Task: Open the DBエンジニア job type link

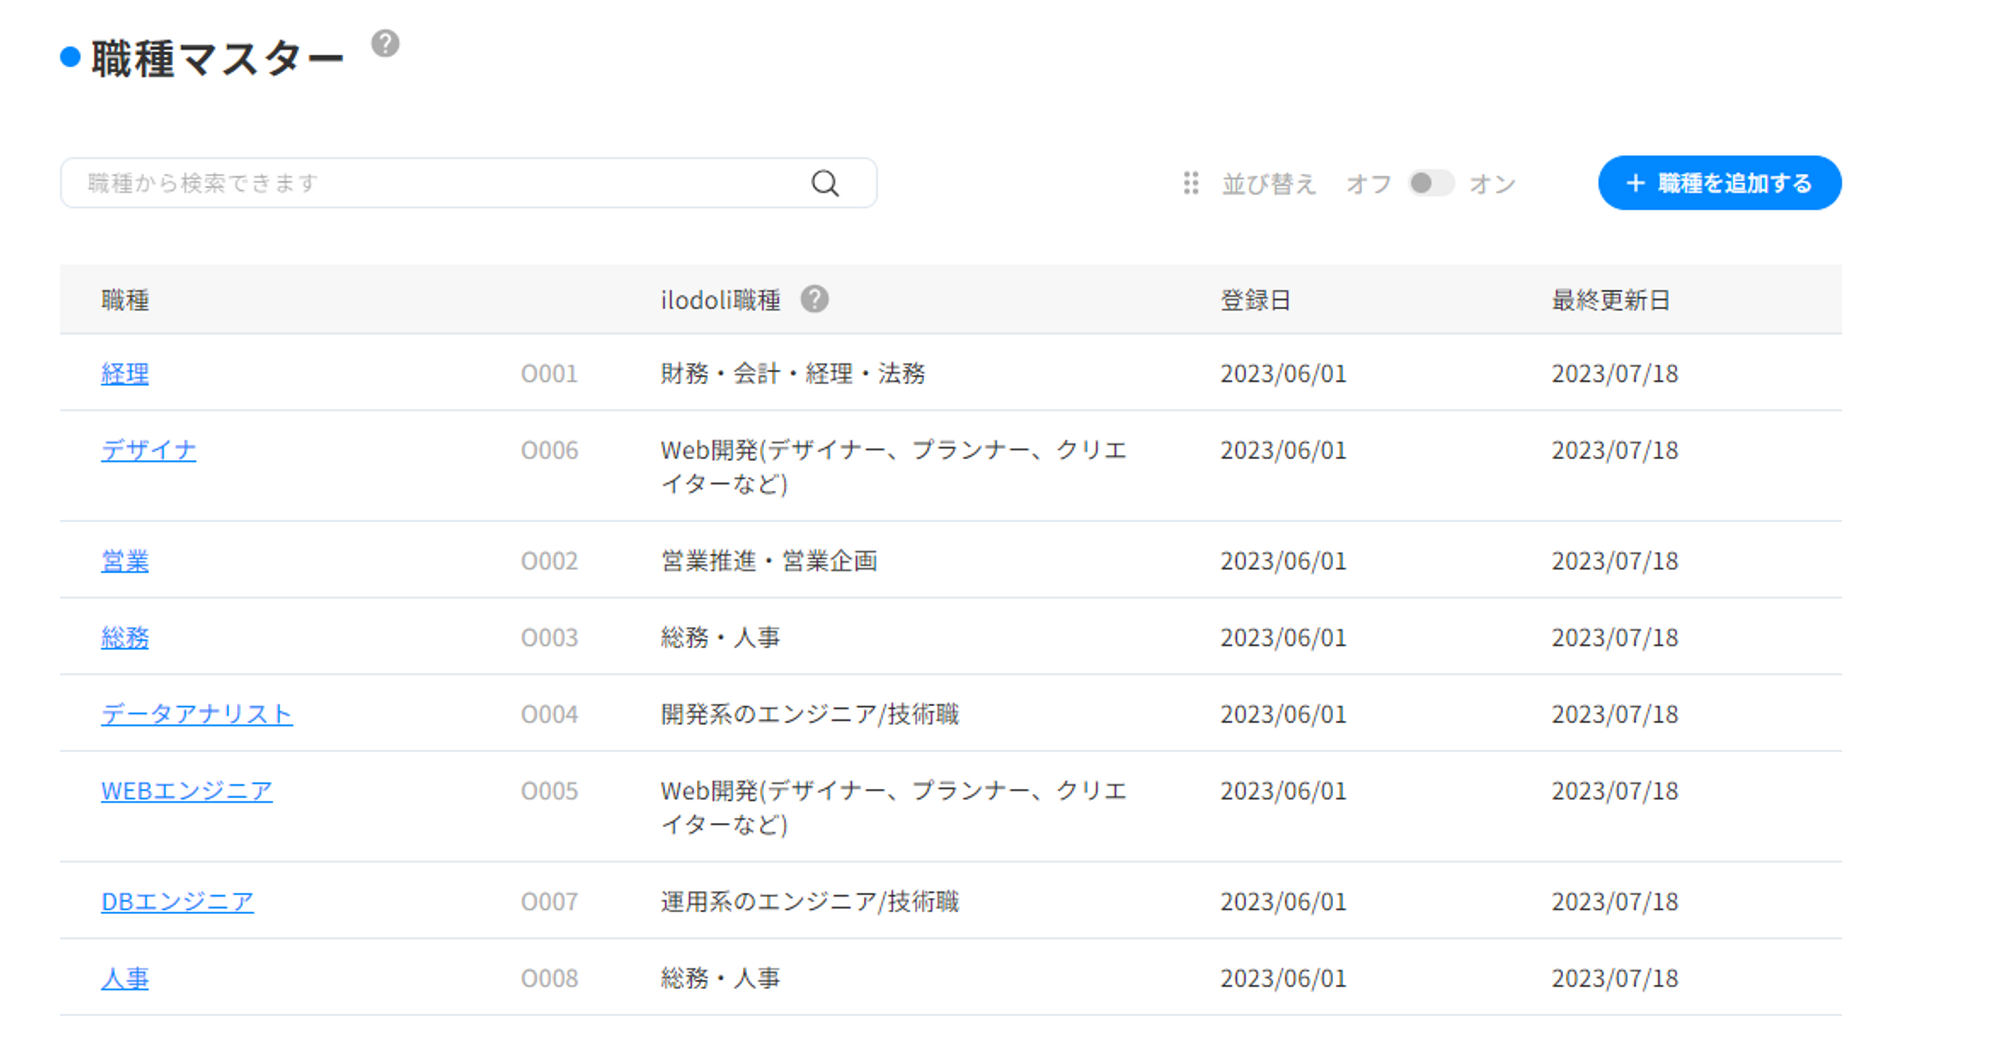Action: (177, 901)
